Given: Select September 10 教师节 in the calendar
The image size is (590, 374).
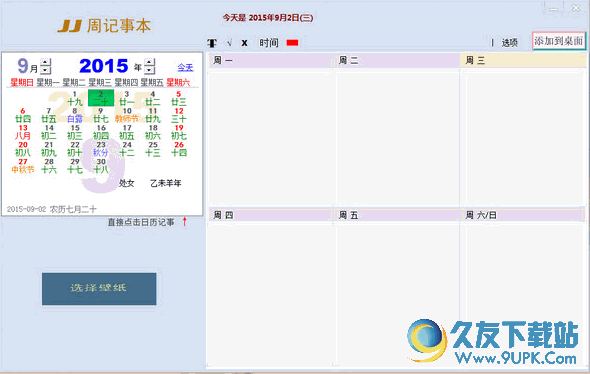Looking at the screenshot, I should 127,115.
